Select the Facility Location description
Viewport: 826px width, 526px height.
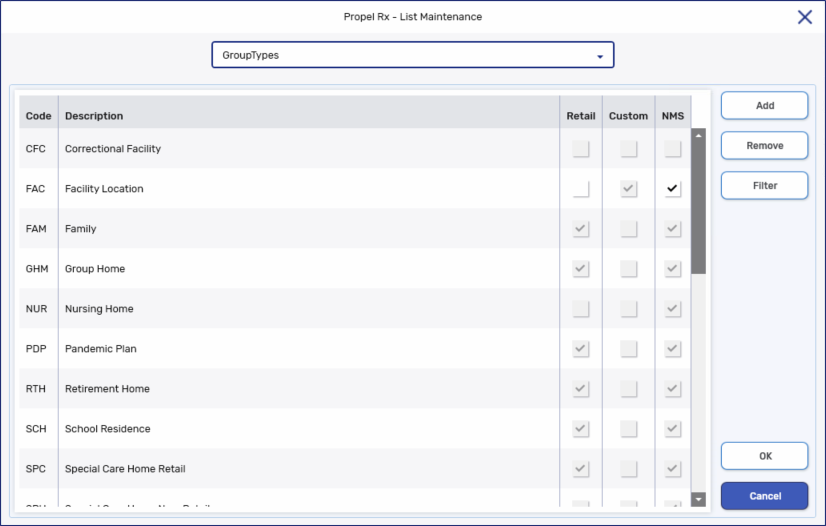(309, 188)
